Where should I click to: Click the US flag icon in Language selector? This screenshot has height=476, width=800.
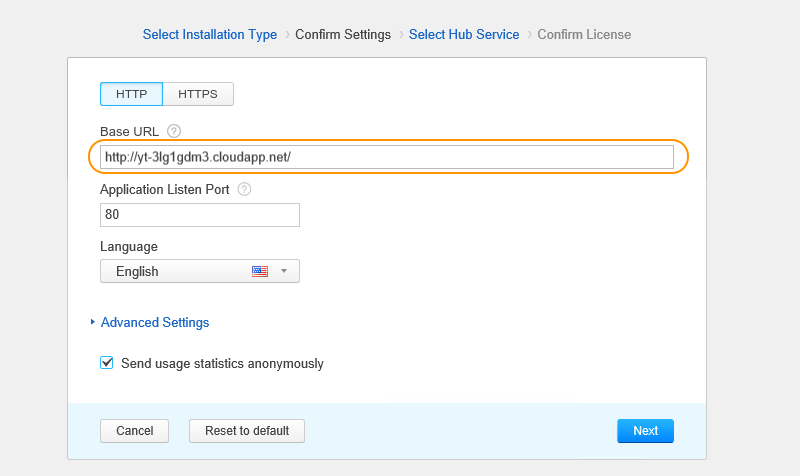pos(260,271)
